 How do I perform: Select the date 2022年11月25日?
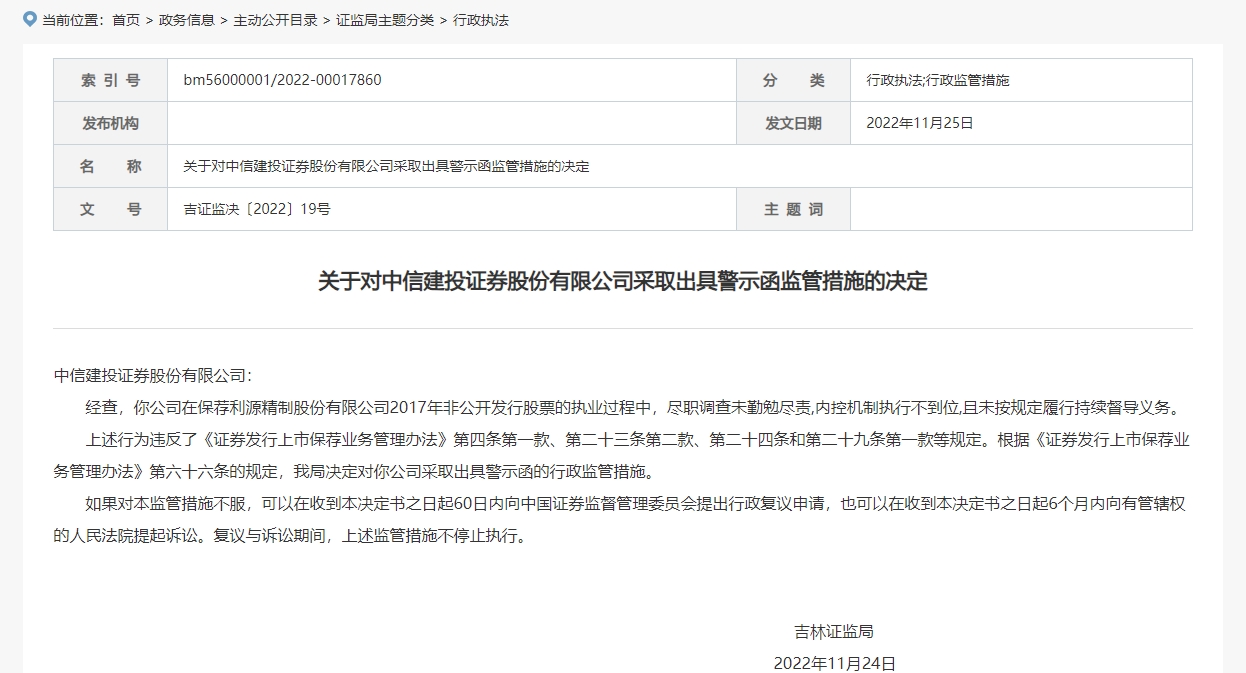pos(919,123)
